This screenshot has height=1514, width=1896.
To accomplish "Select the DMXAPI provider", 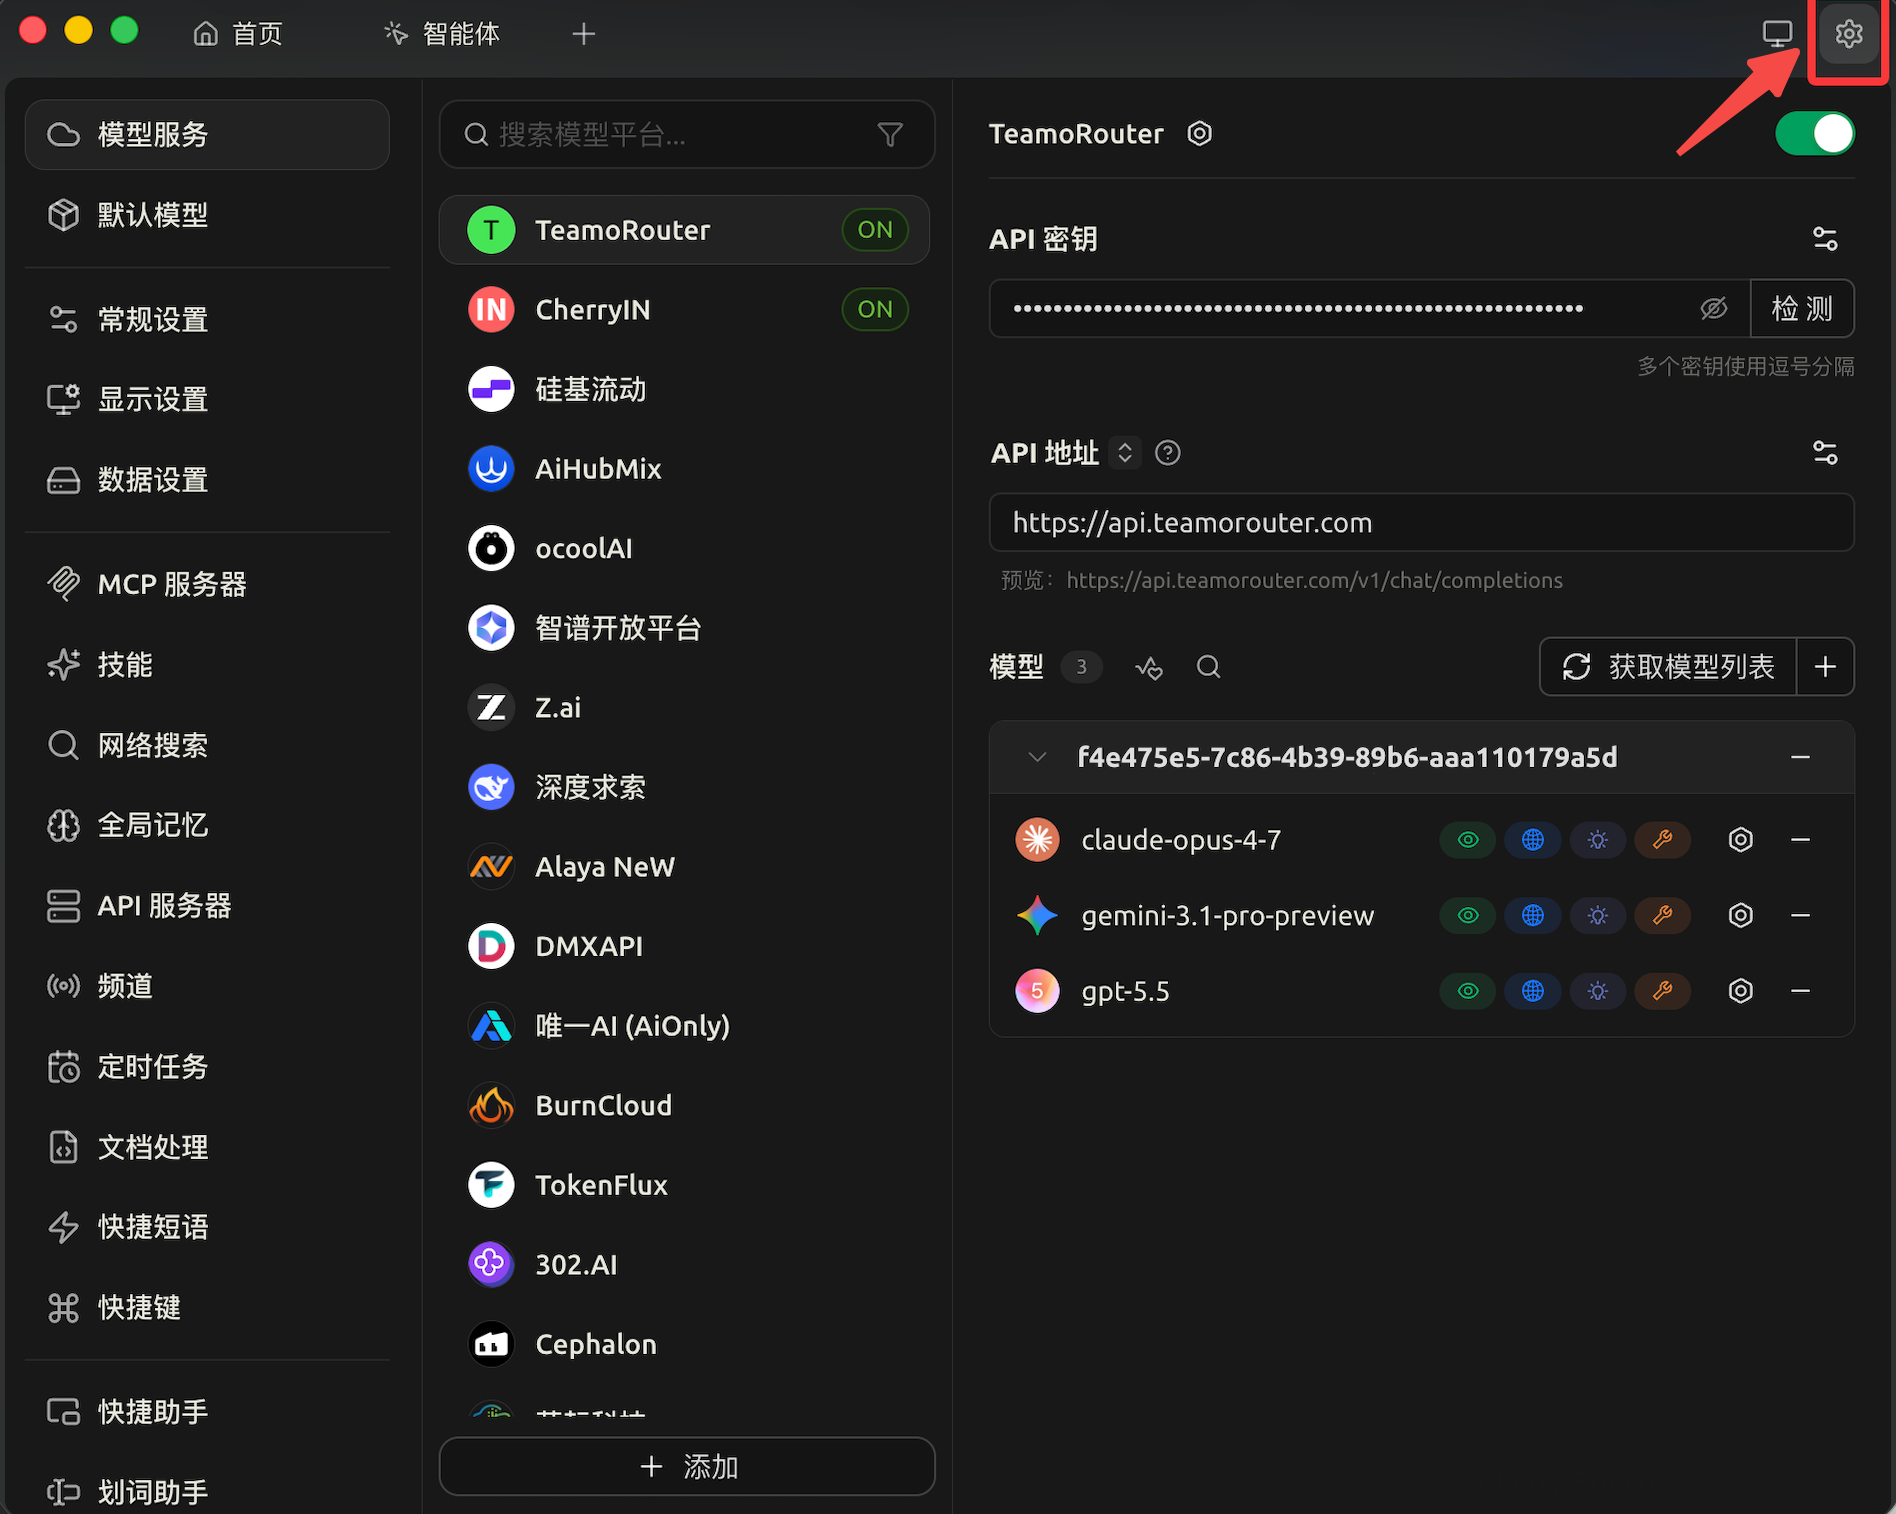I will [x=684, y=946].
